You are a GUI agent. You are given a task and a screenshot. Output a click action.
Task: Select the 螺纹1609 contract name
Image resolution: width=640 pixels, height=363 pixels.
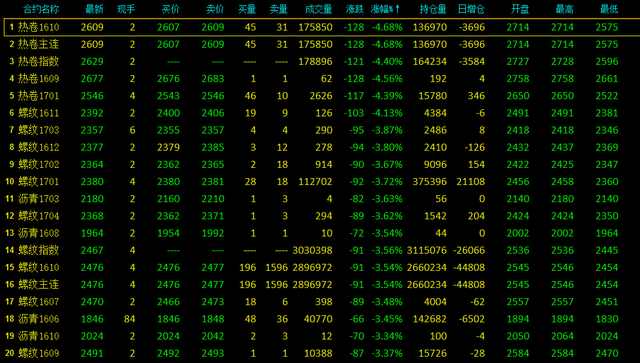coord(39,353)
